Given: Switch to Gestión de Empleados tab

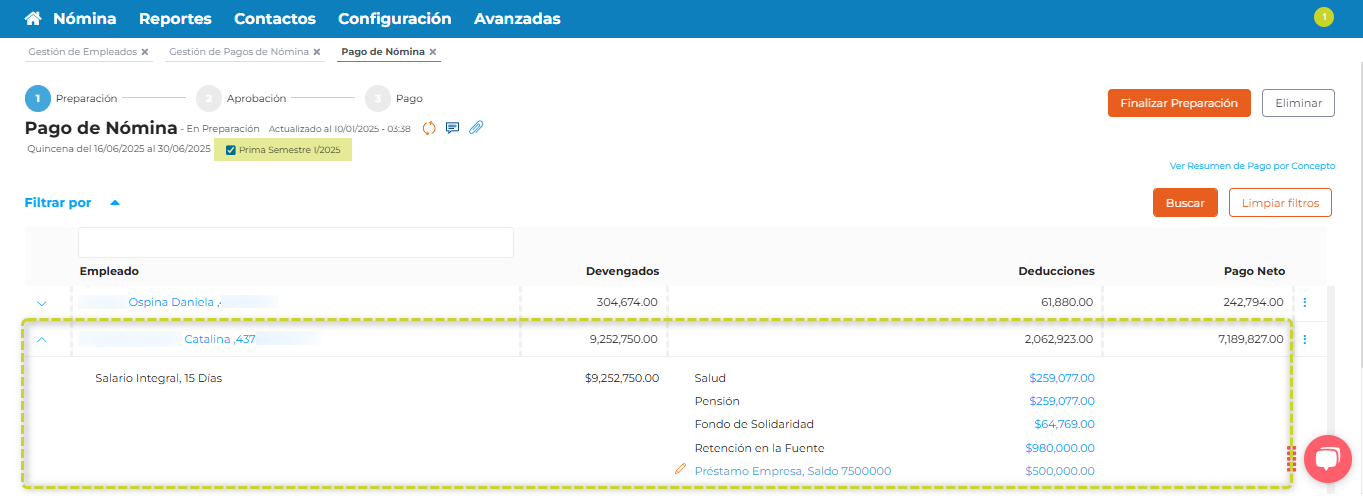Looking at the screenshot, I should [82, 52].
